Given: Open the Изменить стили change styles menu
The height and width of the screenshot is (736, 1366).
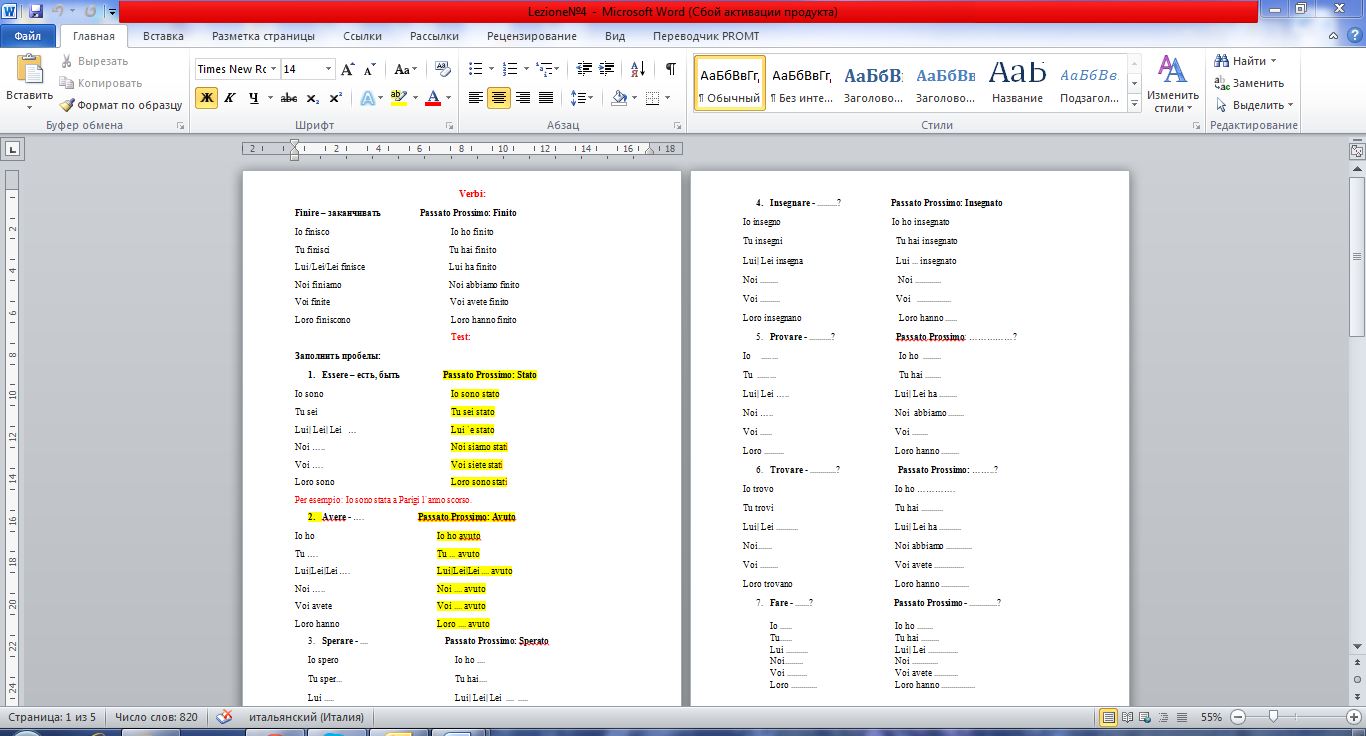Looking at the screenshot, I should (x=1173, y=84).
